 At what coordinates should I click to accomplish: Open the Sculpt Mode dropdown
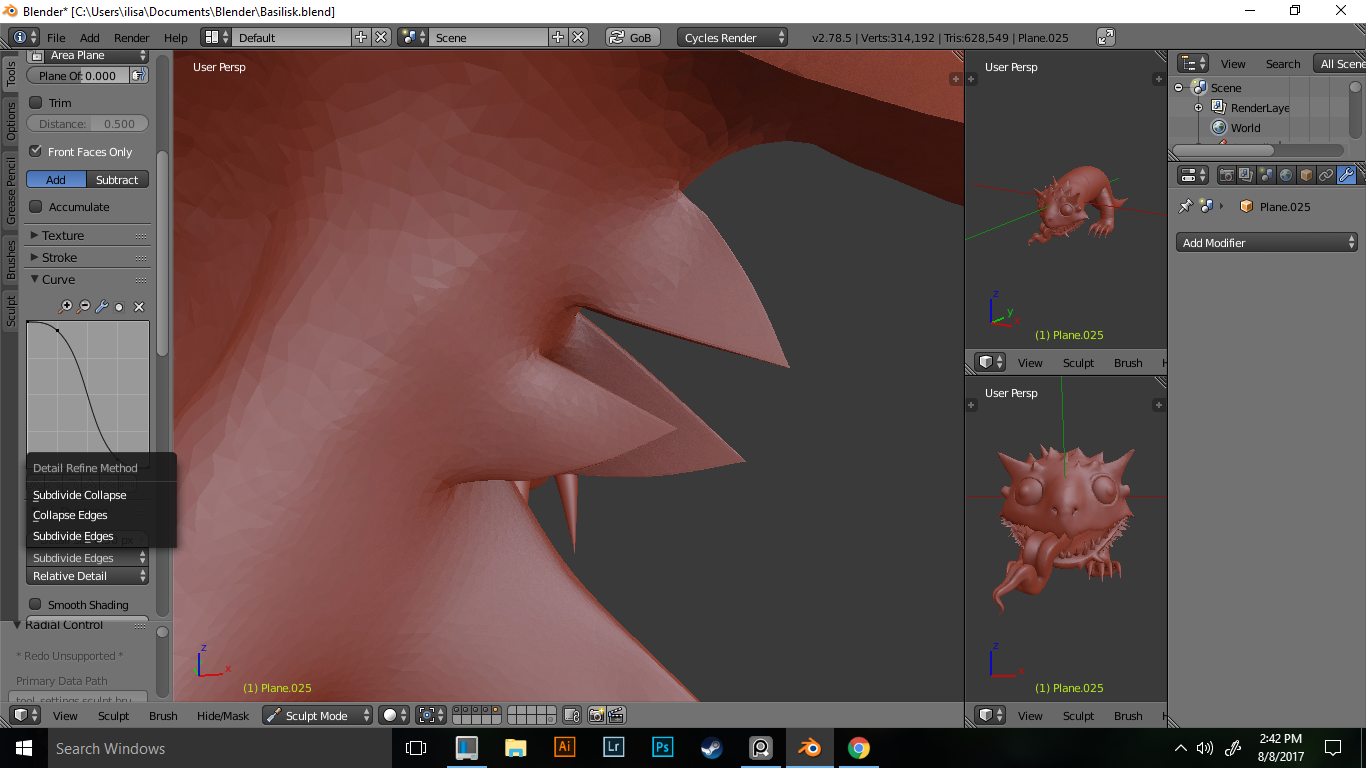click(x=317, y=715)
